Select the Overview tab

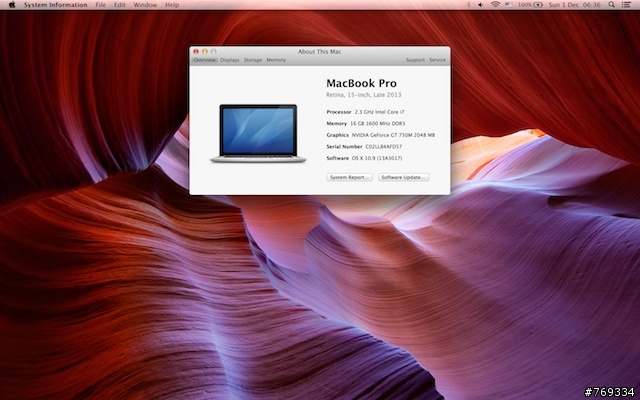click(204, 60)
